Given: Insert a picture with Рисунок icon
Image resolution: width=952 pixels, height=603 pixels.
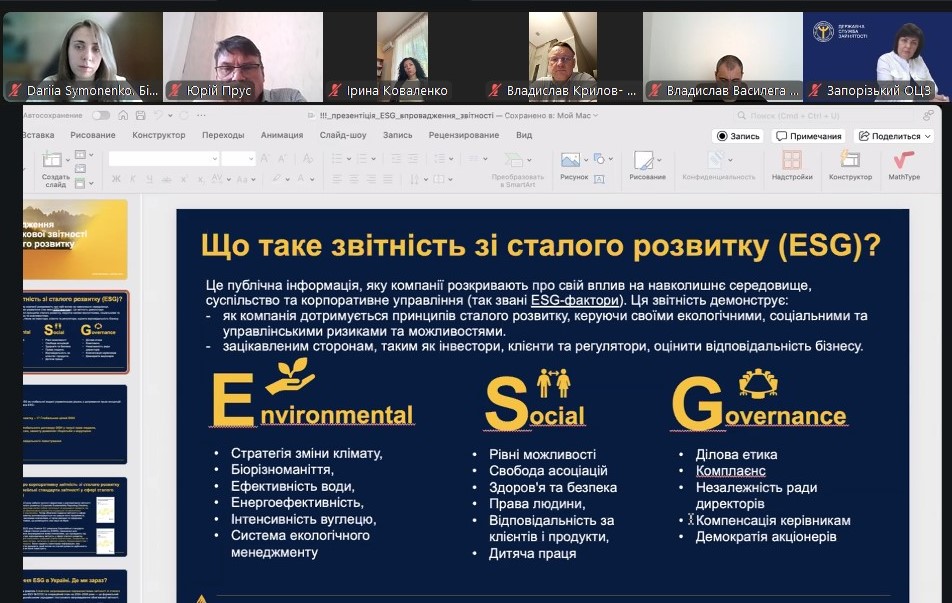Looking at the screenshot, I should click(x=572, y=165).
